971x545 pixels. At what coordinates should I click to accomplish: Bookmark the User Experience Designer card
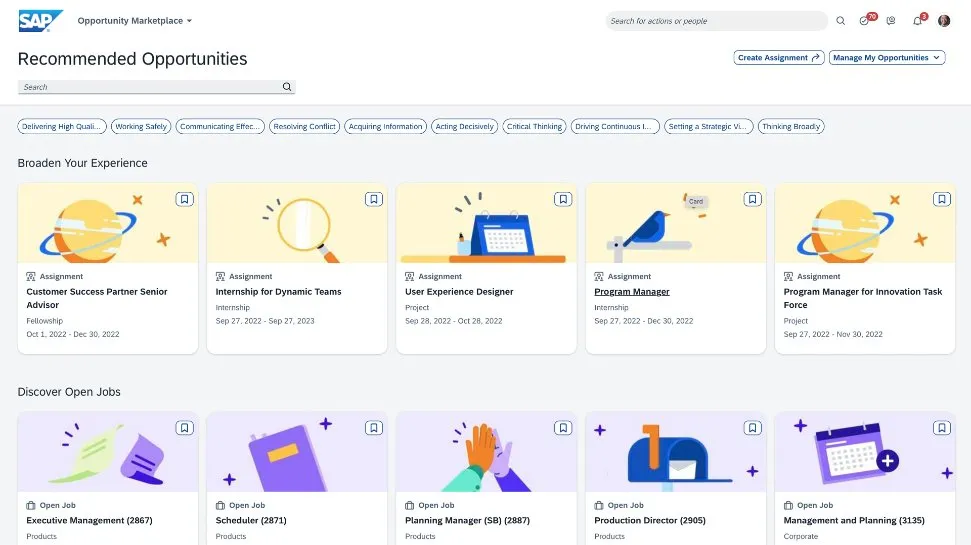click(x=563, y=199)
